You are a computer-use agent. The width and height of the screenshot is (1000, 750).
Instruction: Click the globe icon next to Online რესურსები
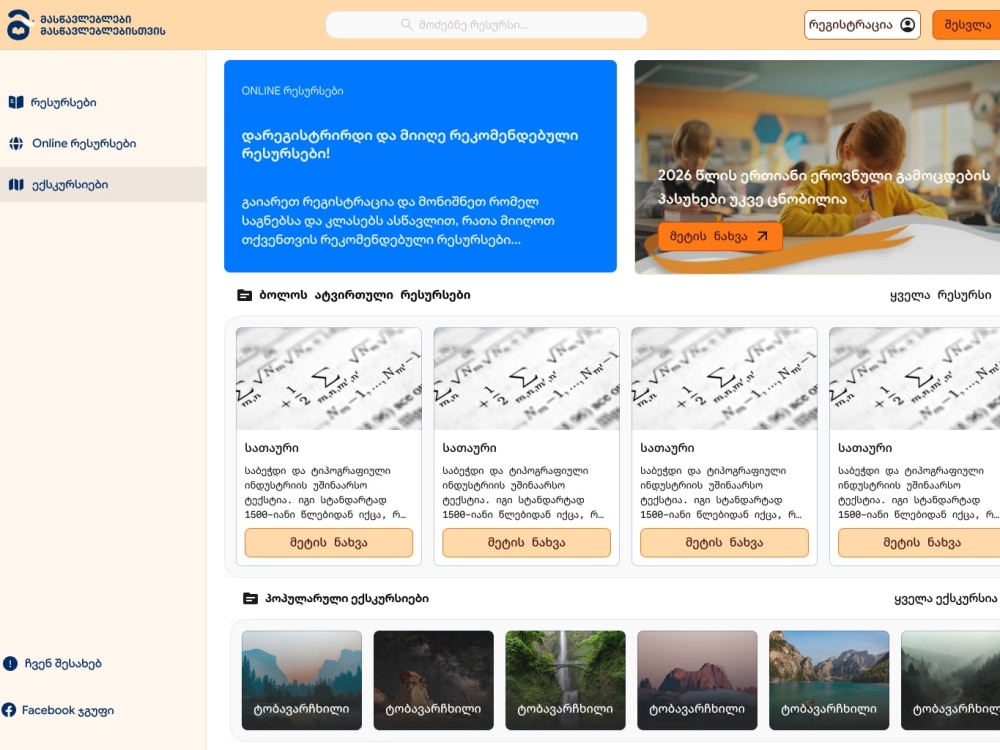(x=16, y=143)
